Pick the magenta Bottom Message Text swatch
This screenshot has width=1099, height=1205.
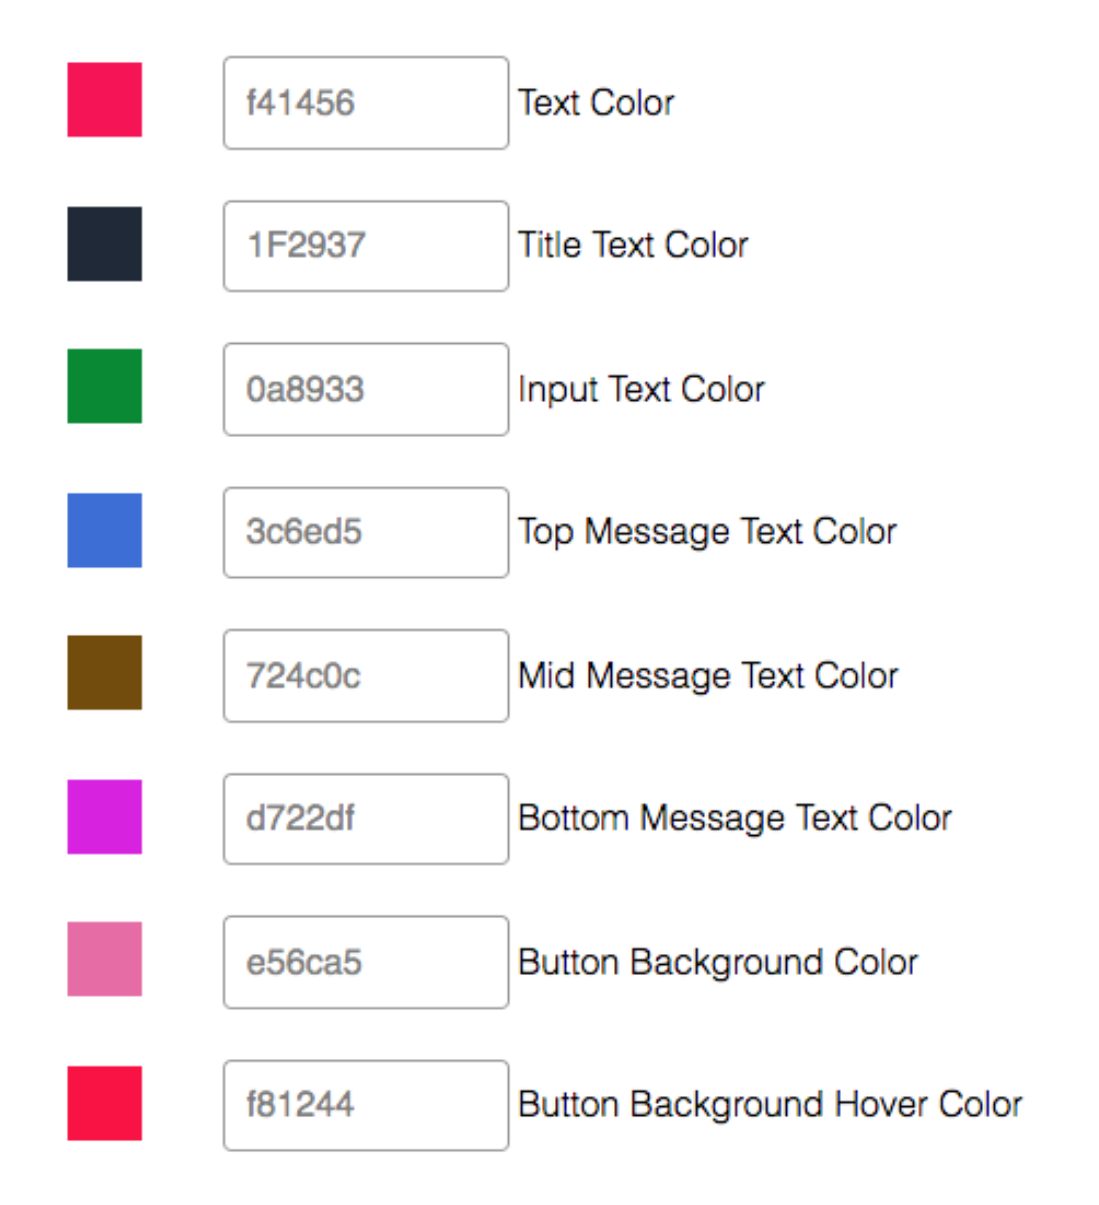(x=104, y=817)
